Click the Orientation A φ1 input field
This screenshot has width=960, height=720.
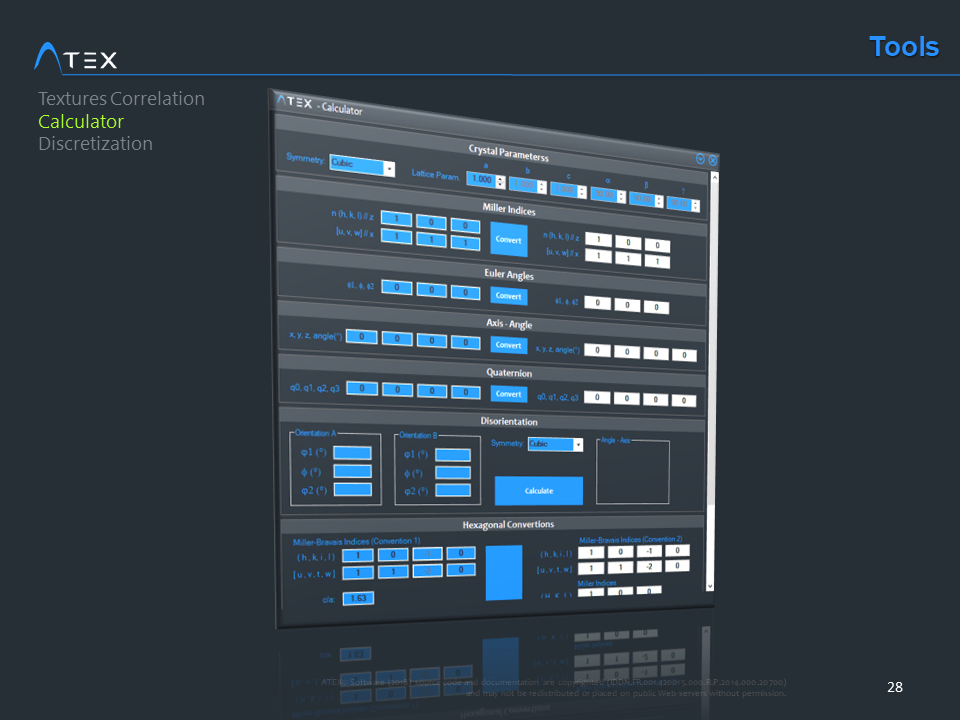[353, 452]
